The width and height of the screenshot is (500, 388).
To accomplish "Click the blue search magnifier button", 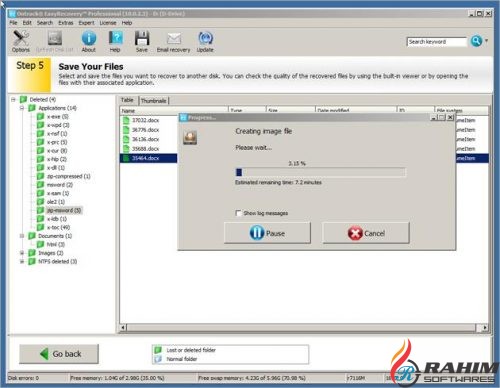I will click(x=476, y=41).
